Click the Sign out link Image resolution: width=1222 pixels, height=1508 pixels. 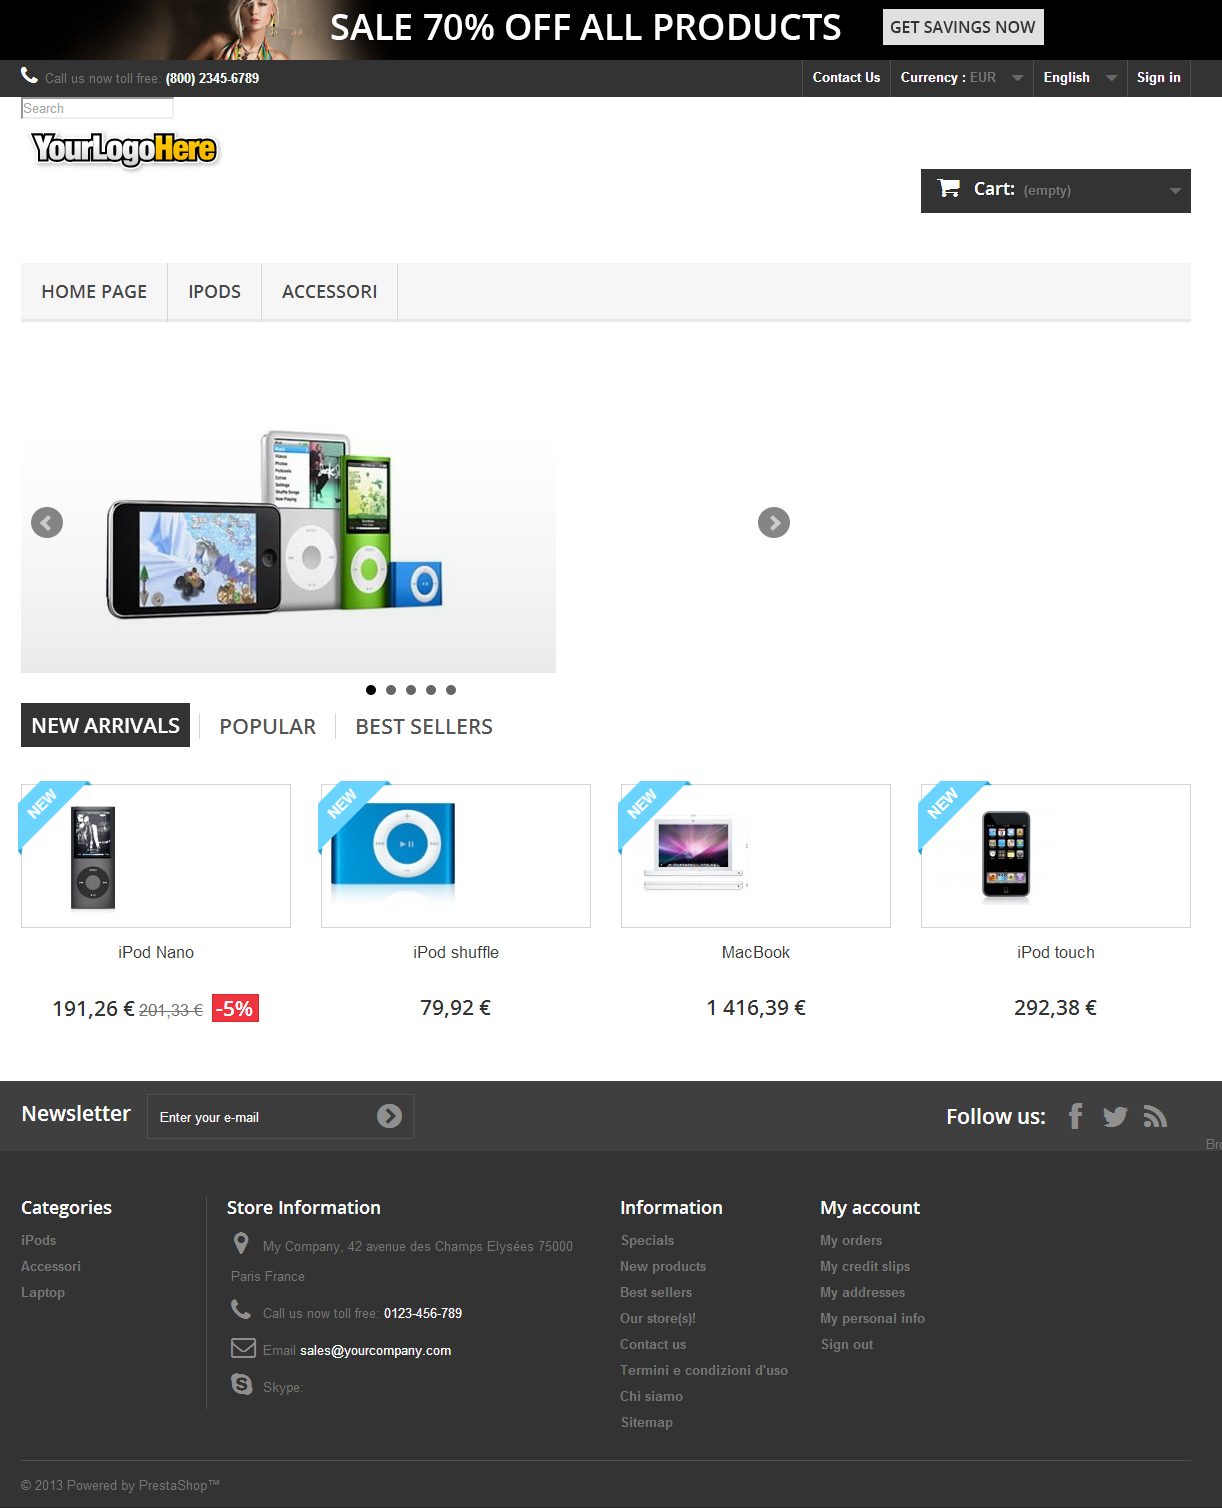tap(847, 1344)
